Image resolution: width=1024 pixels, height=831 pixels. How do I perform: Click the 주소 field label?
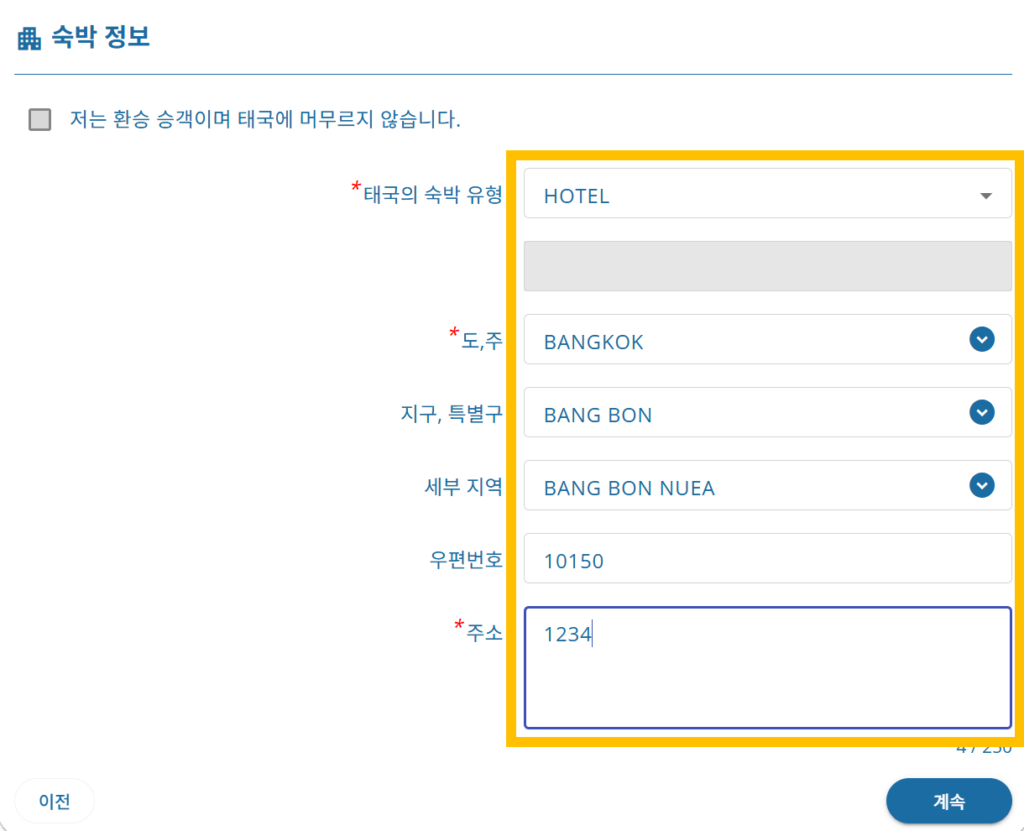(x=484, y=632)
